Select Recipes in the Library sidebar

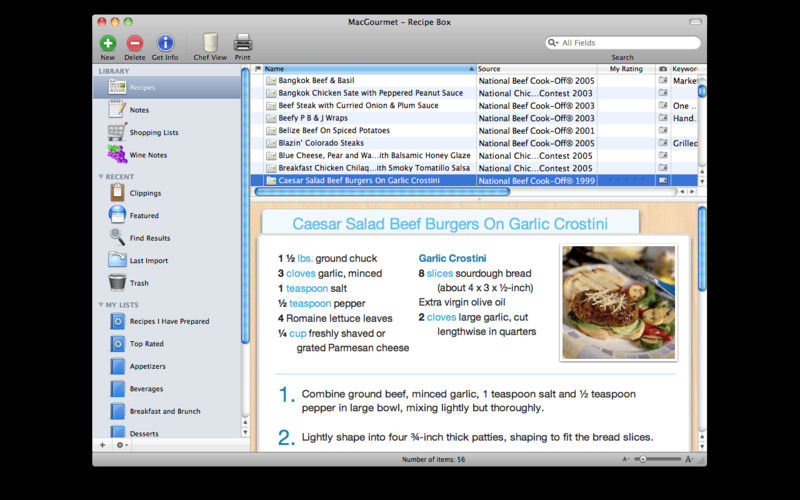[166, 87]
